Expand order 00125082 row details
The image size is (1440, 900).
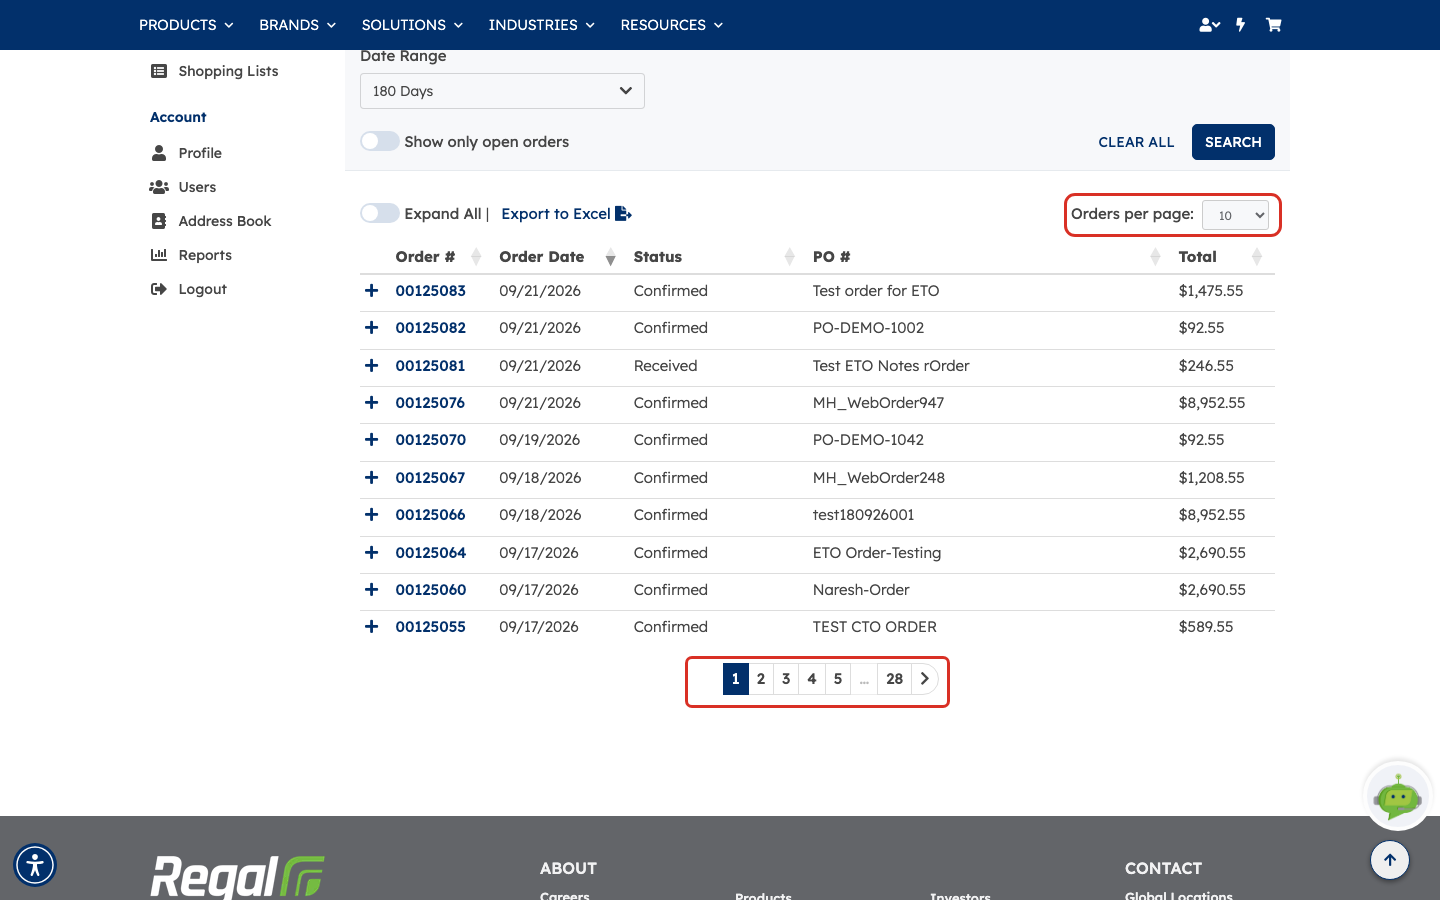pyautogui.click(x=372, y=328)
